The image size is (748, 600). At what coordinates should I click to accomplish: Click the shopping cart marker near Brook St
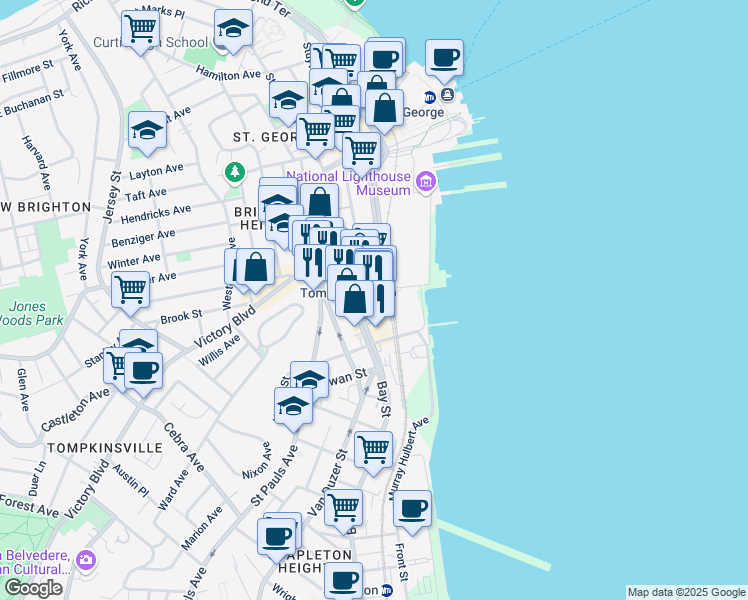pos(130,291)
